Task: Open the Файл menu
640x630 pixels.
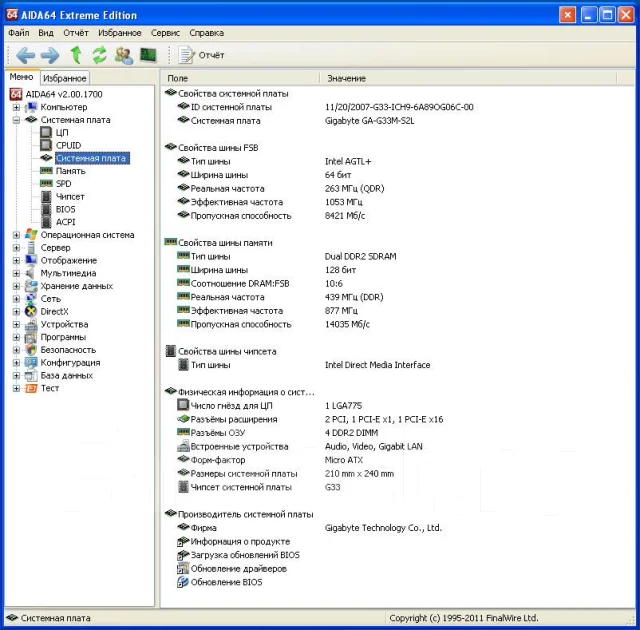Action: tap(18, 33)
